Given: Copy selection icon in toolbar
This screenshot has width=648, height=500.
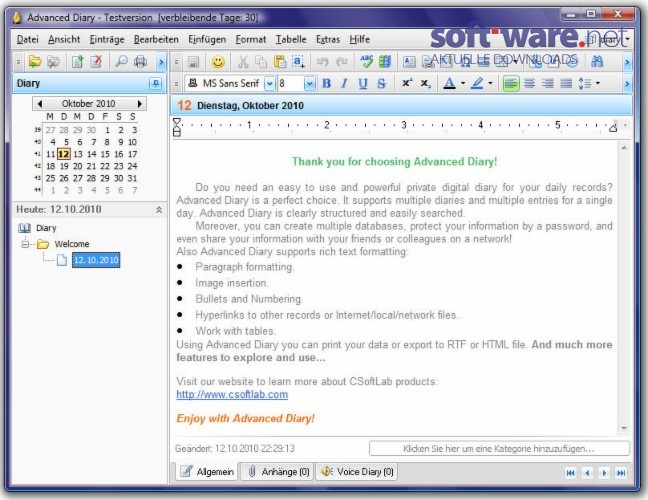Looking at the screenshot, I should tap(261, 62).
